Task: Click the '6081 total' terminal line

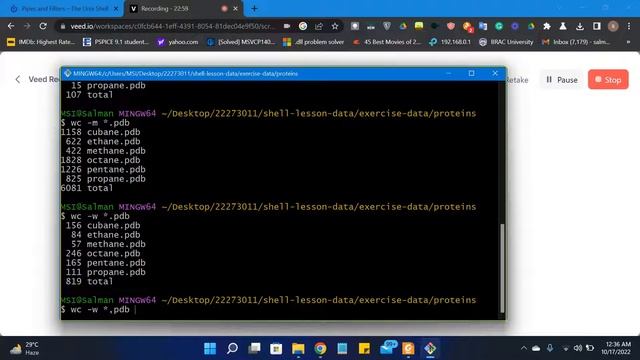Action: tap(87, 188)
